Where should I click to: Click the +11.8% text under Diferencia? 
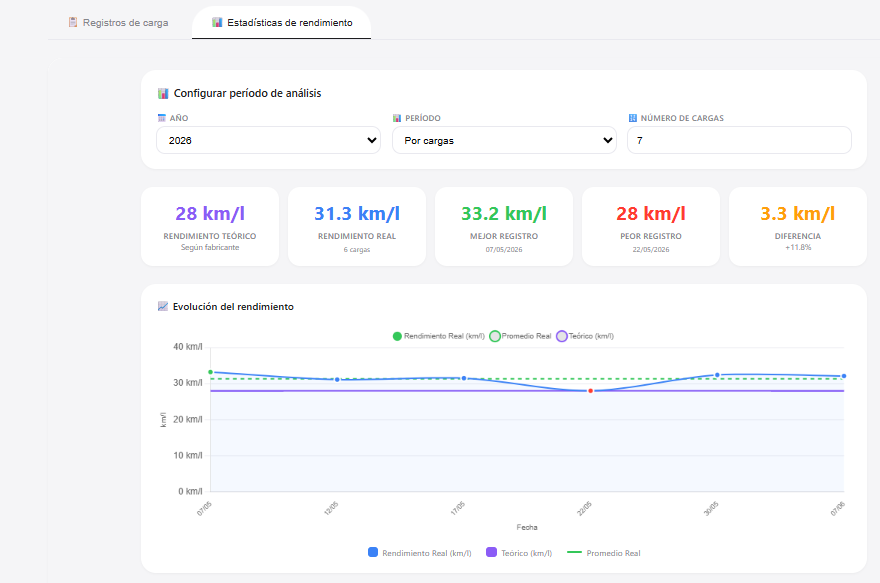click(x=798, y=247)
